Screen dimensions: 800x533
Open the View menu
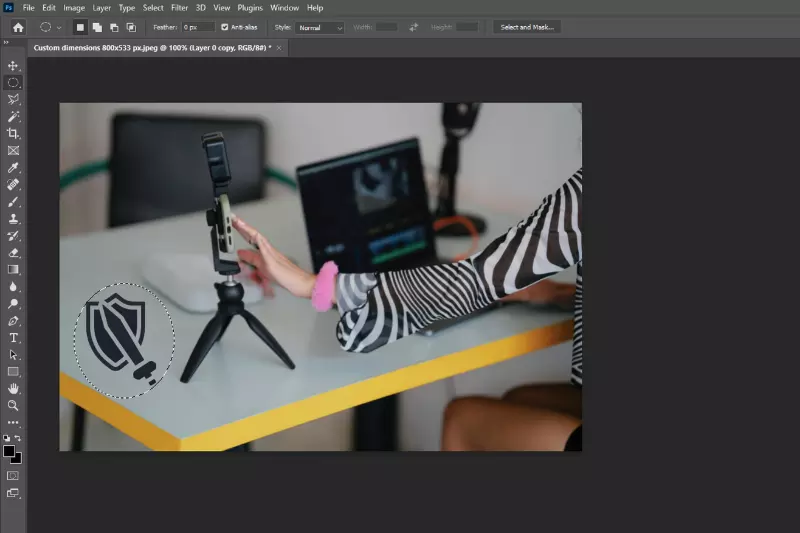221,8
